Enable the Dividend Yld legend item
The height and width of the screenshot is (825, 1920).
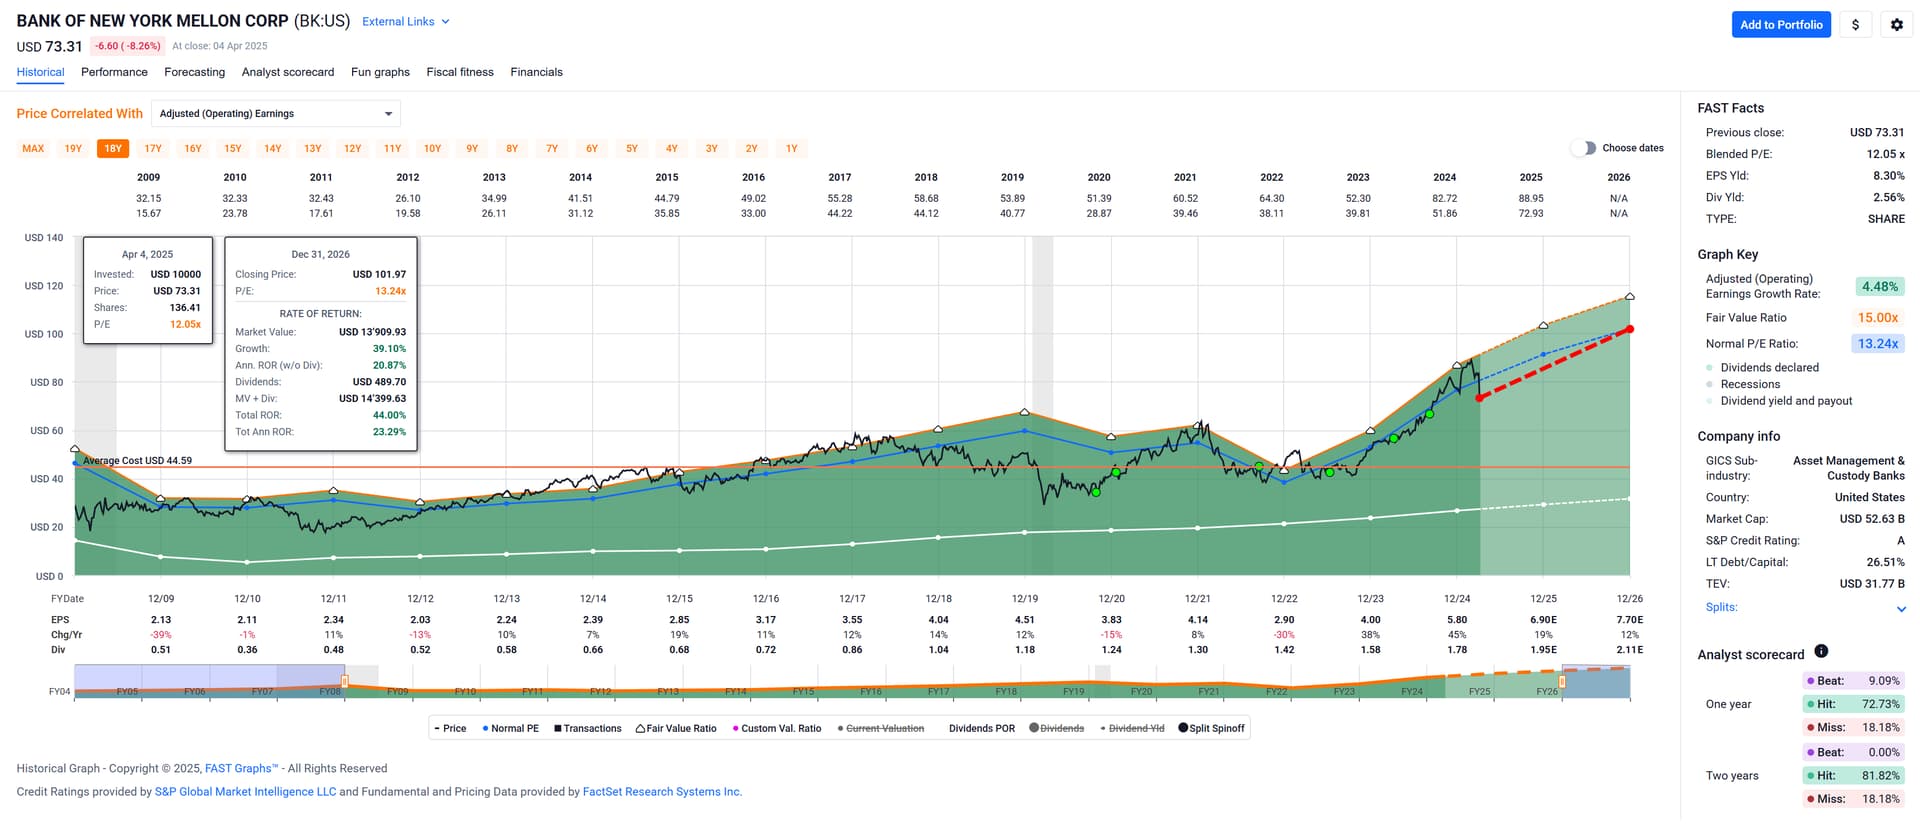click(1132, 728)
